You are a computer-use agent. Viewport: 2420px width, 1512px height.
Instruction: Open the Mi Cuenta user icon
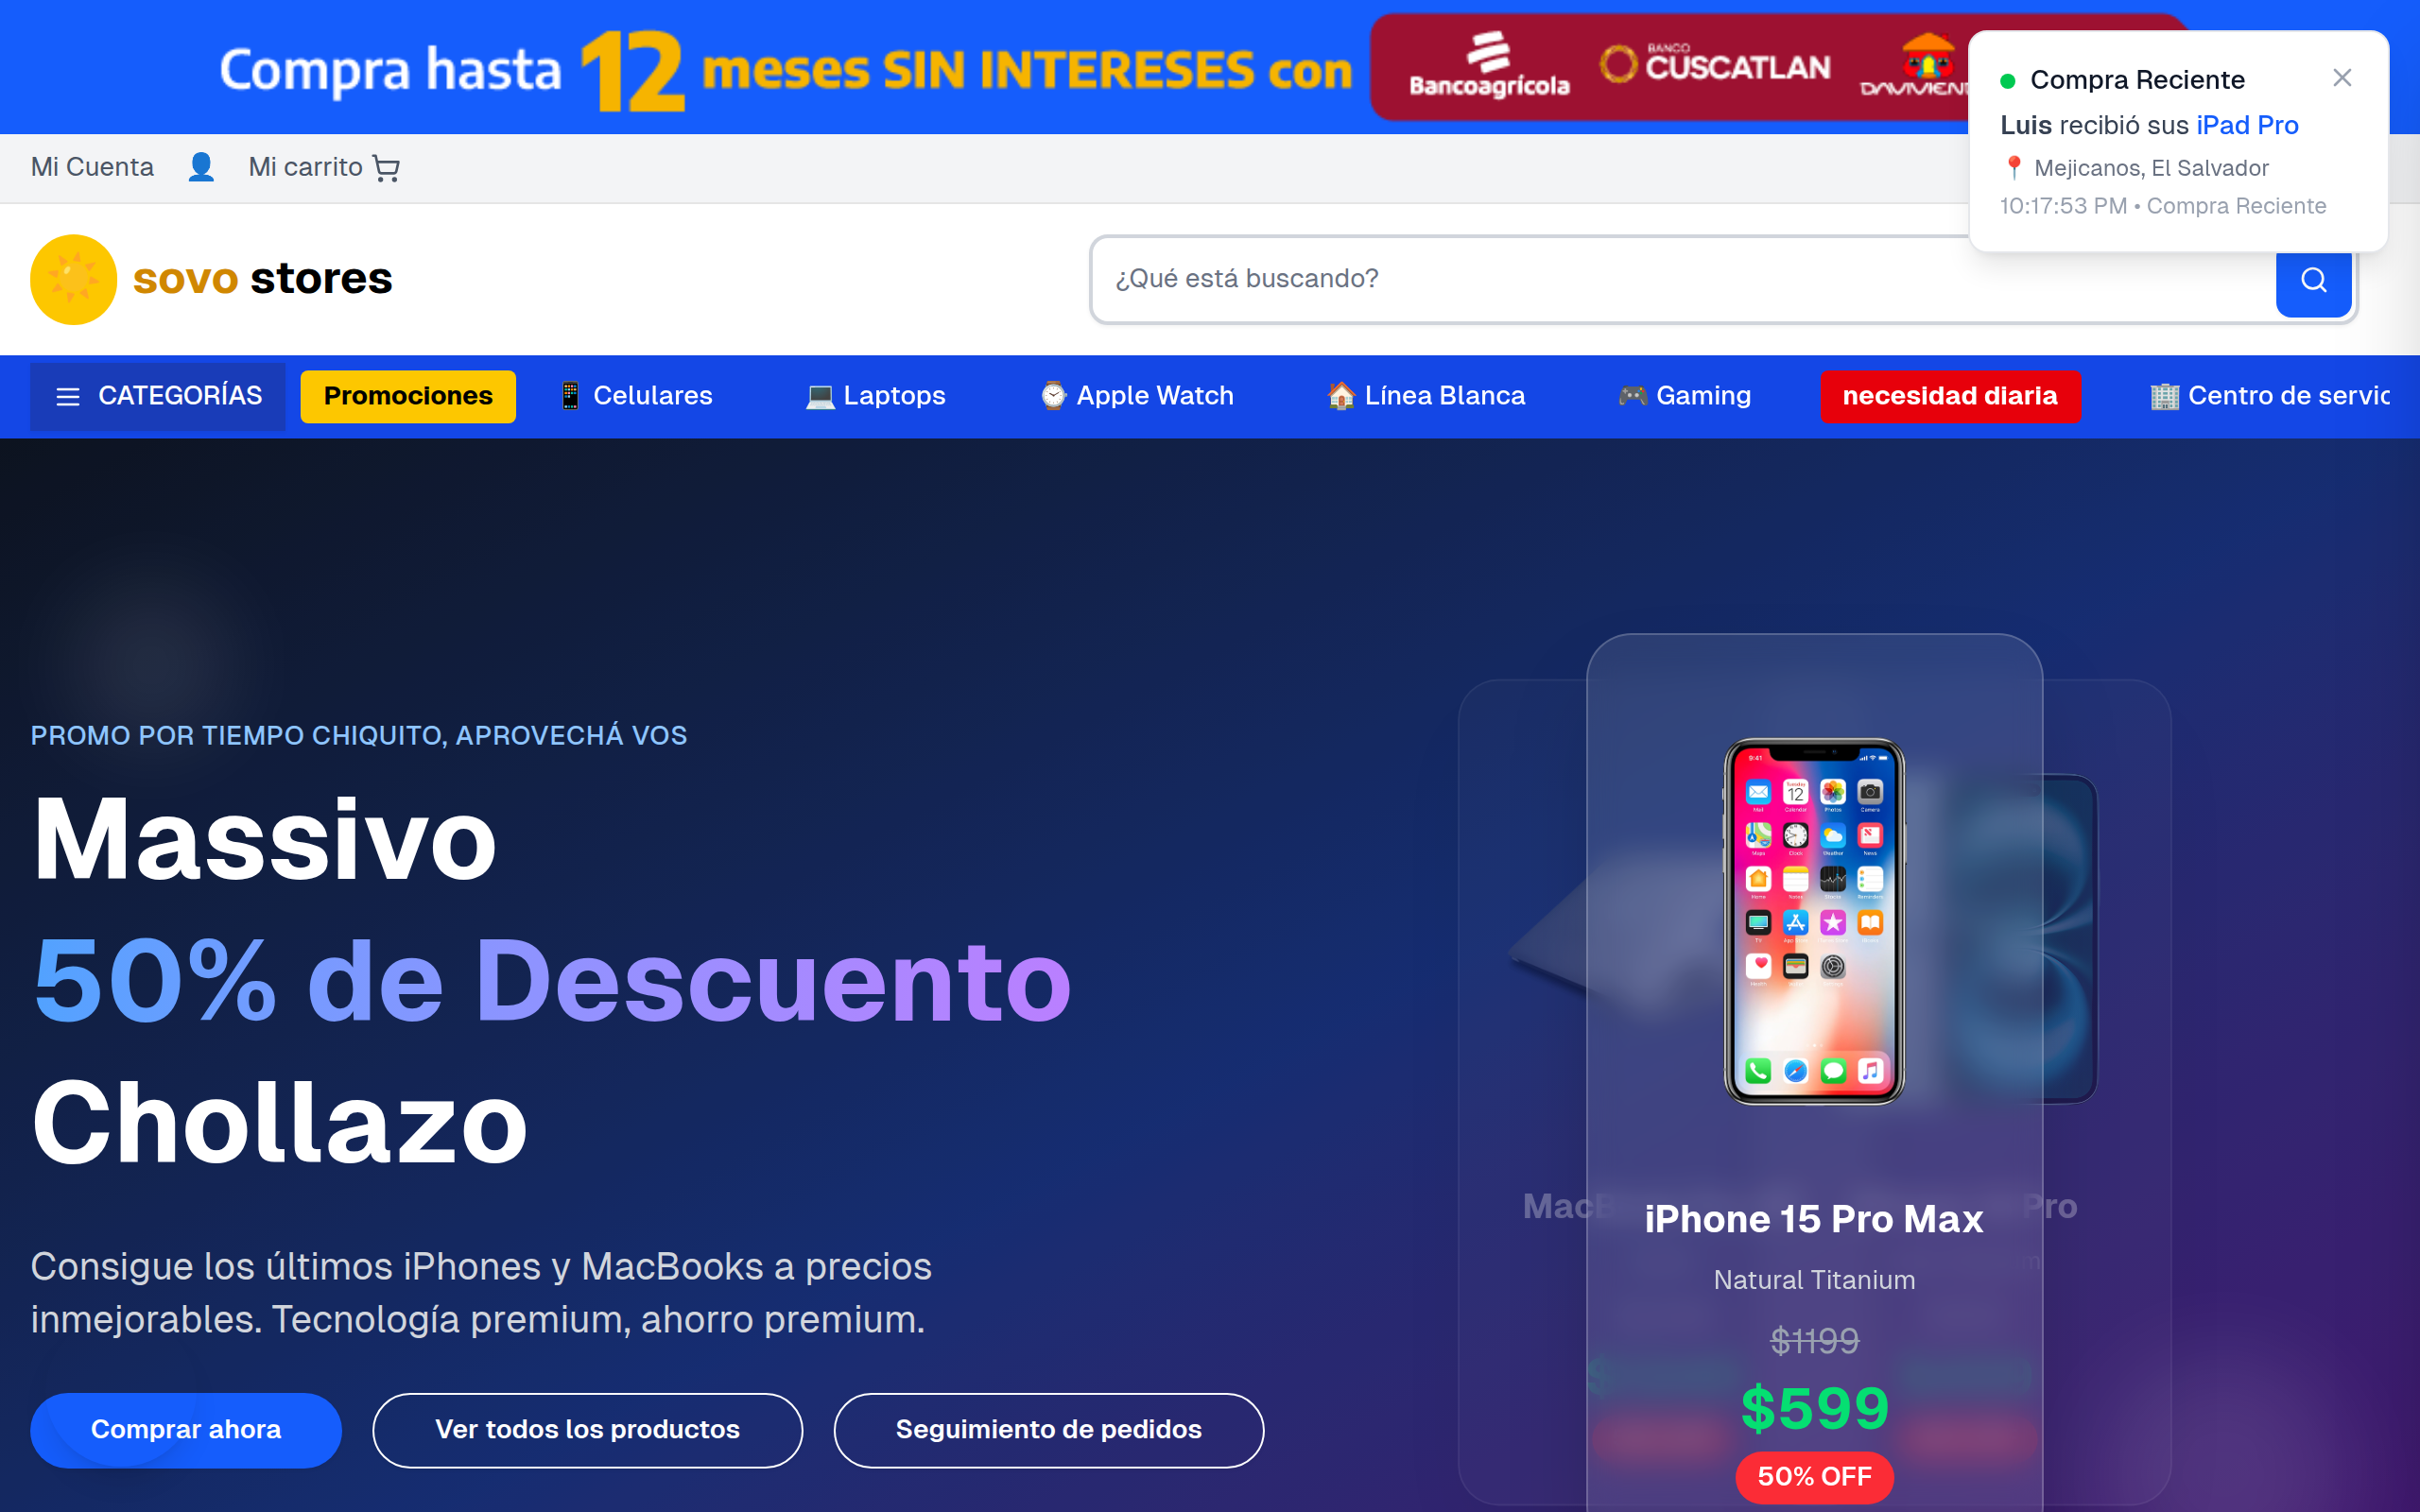click(201, 167)
